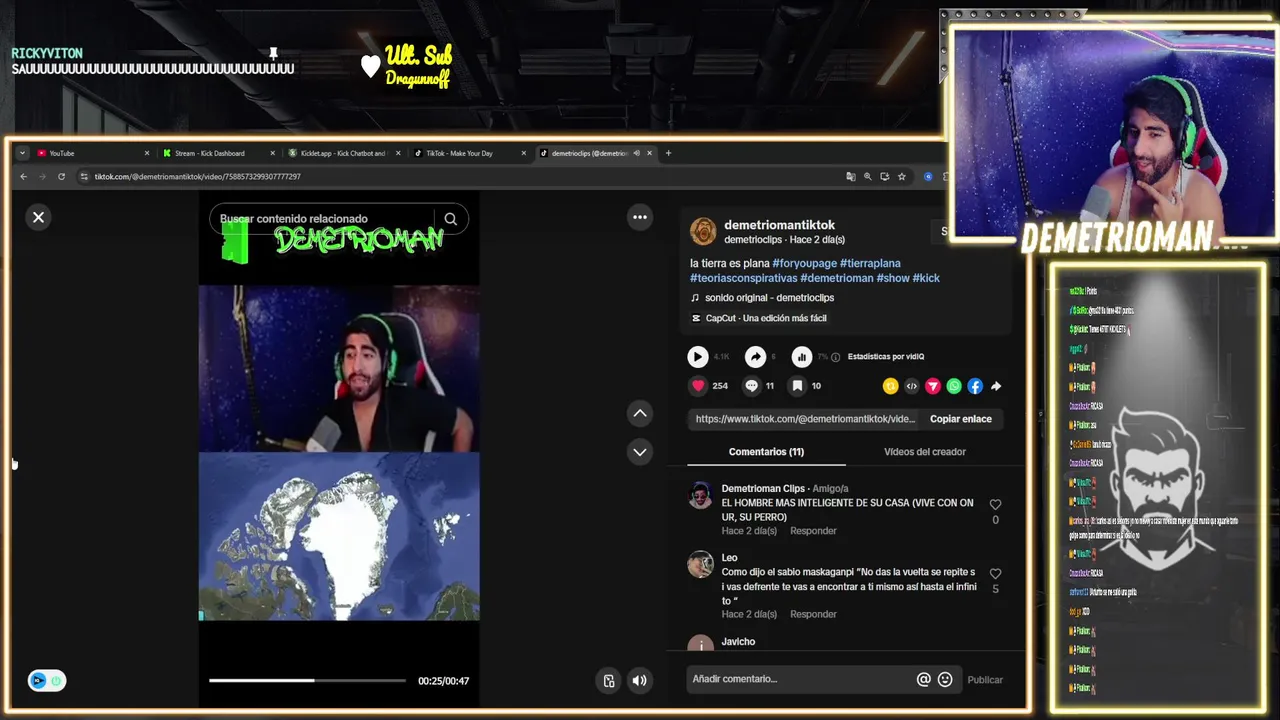Open the #tierraplana hashtag
This screenshot has height=720, width=1280.
point(870,263)
